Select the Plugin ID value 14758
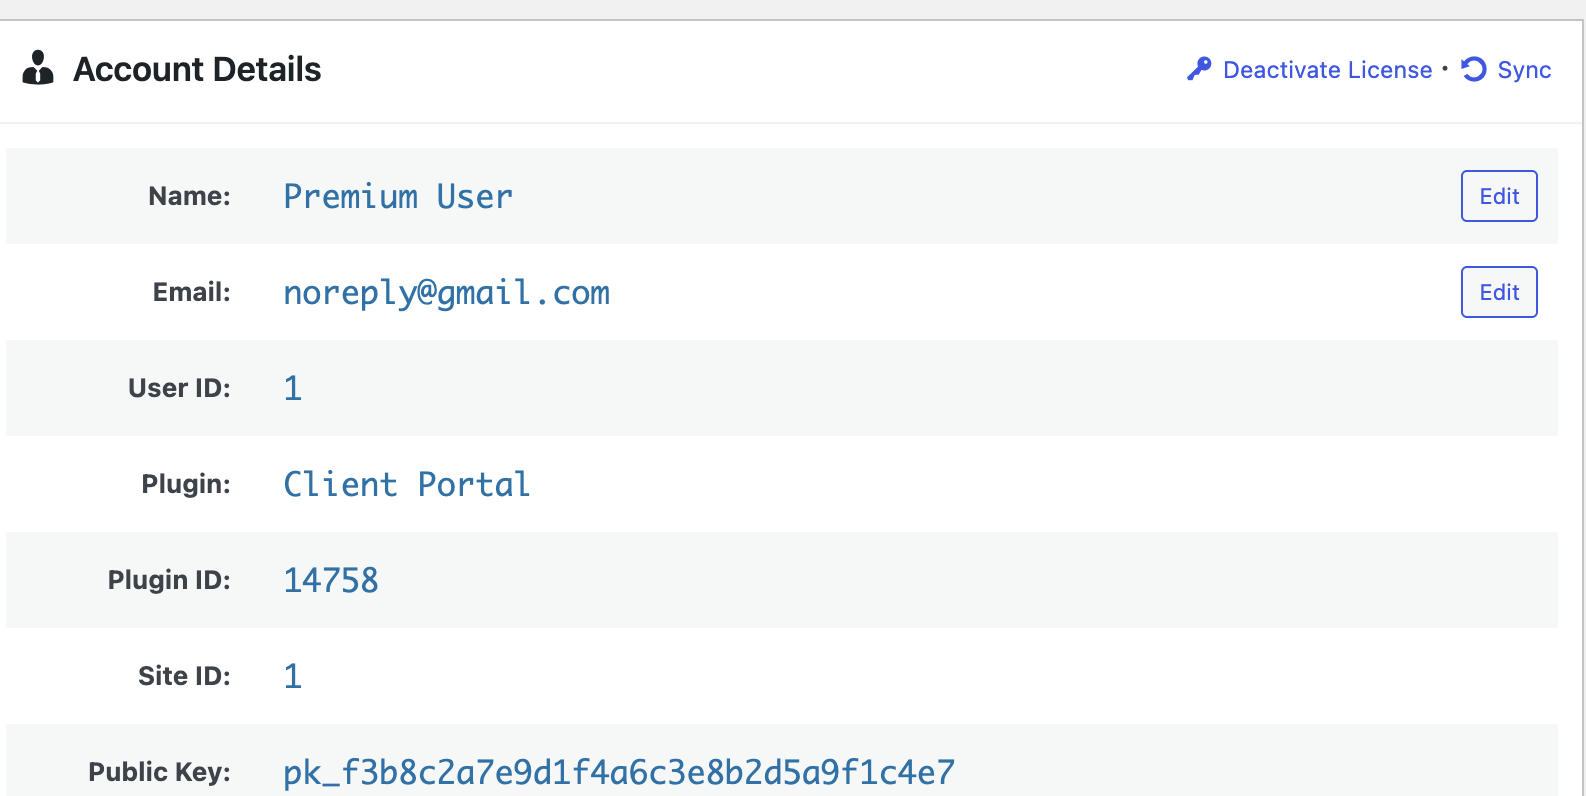 (331, 580)
